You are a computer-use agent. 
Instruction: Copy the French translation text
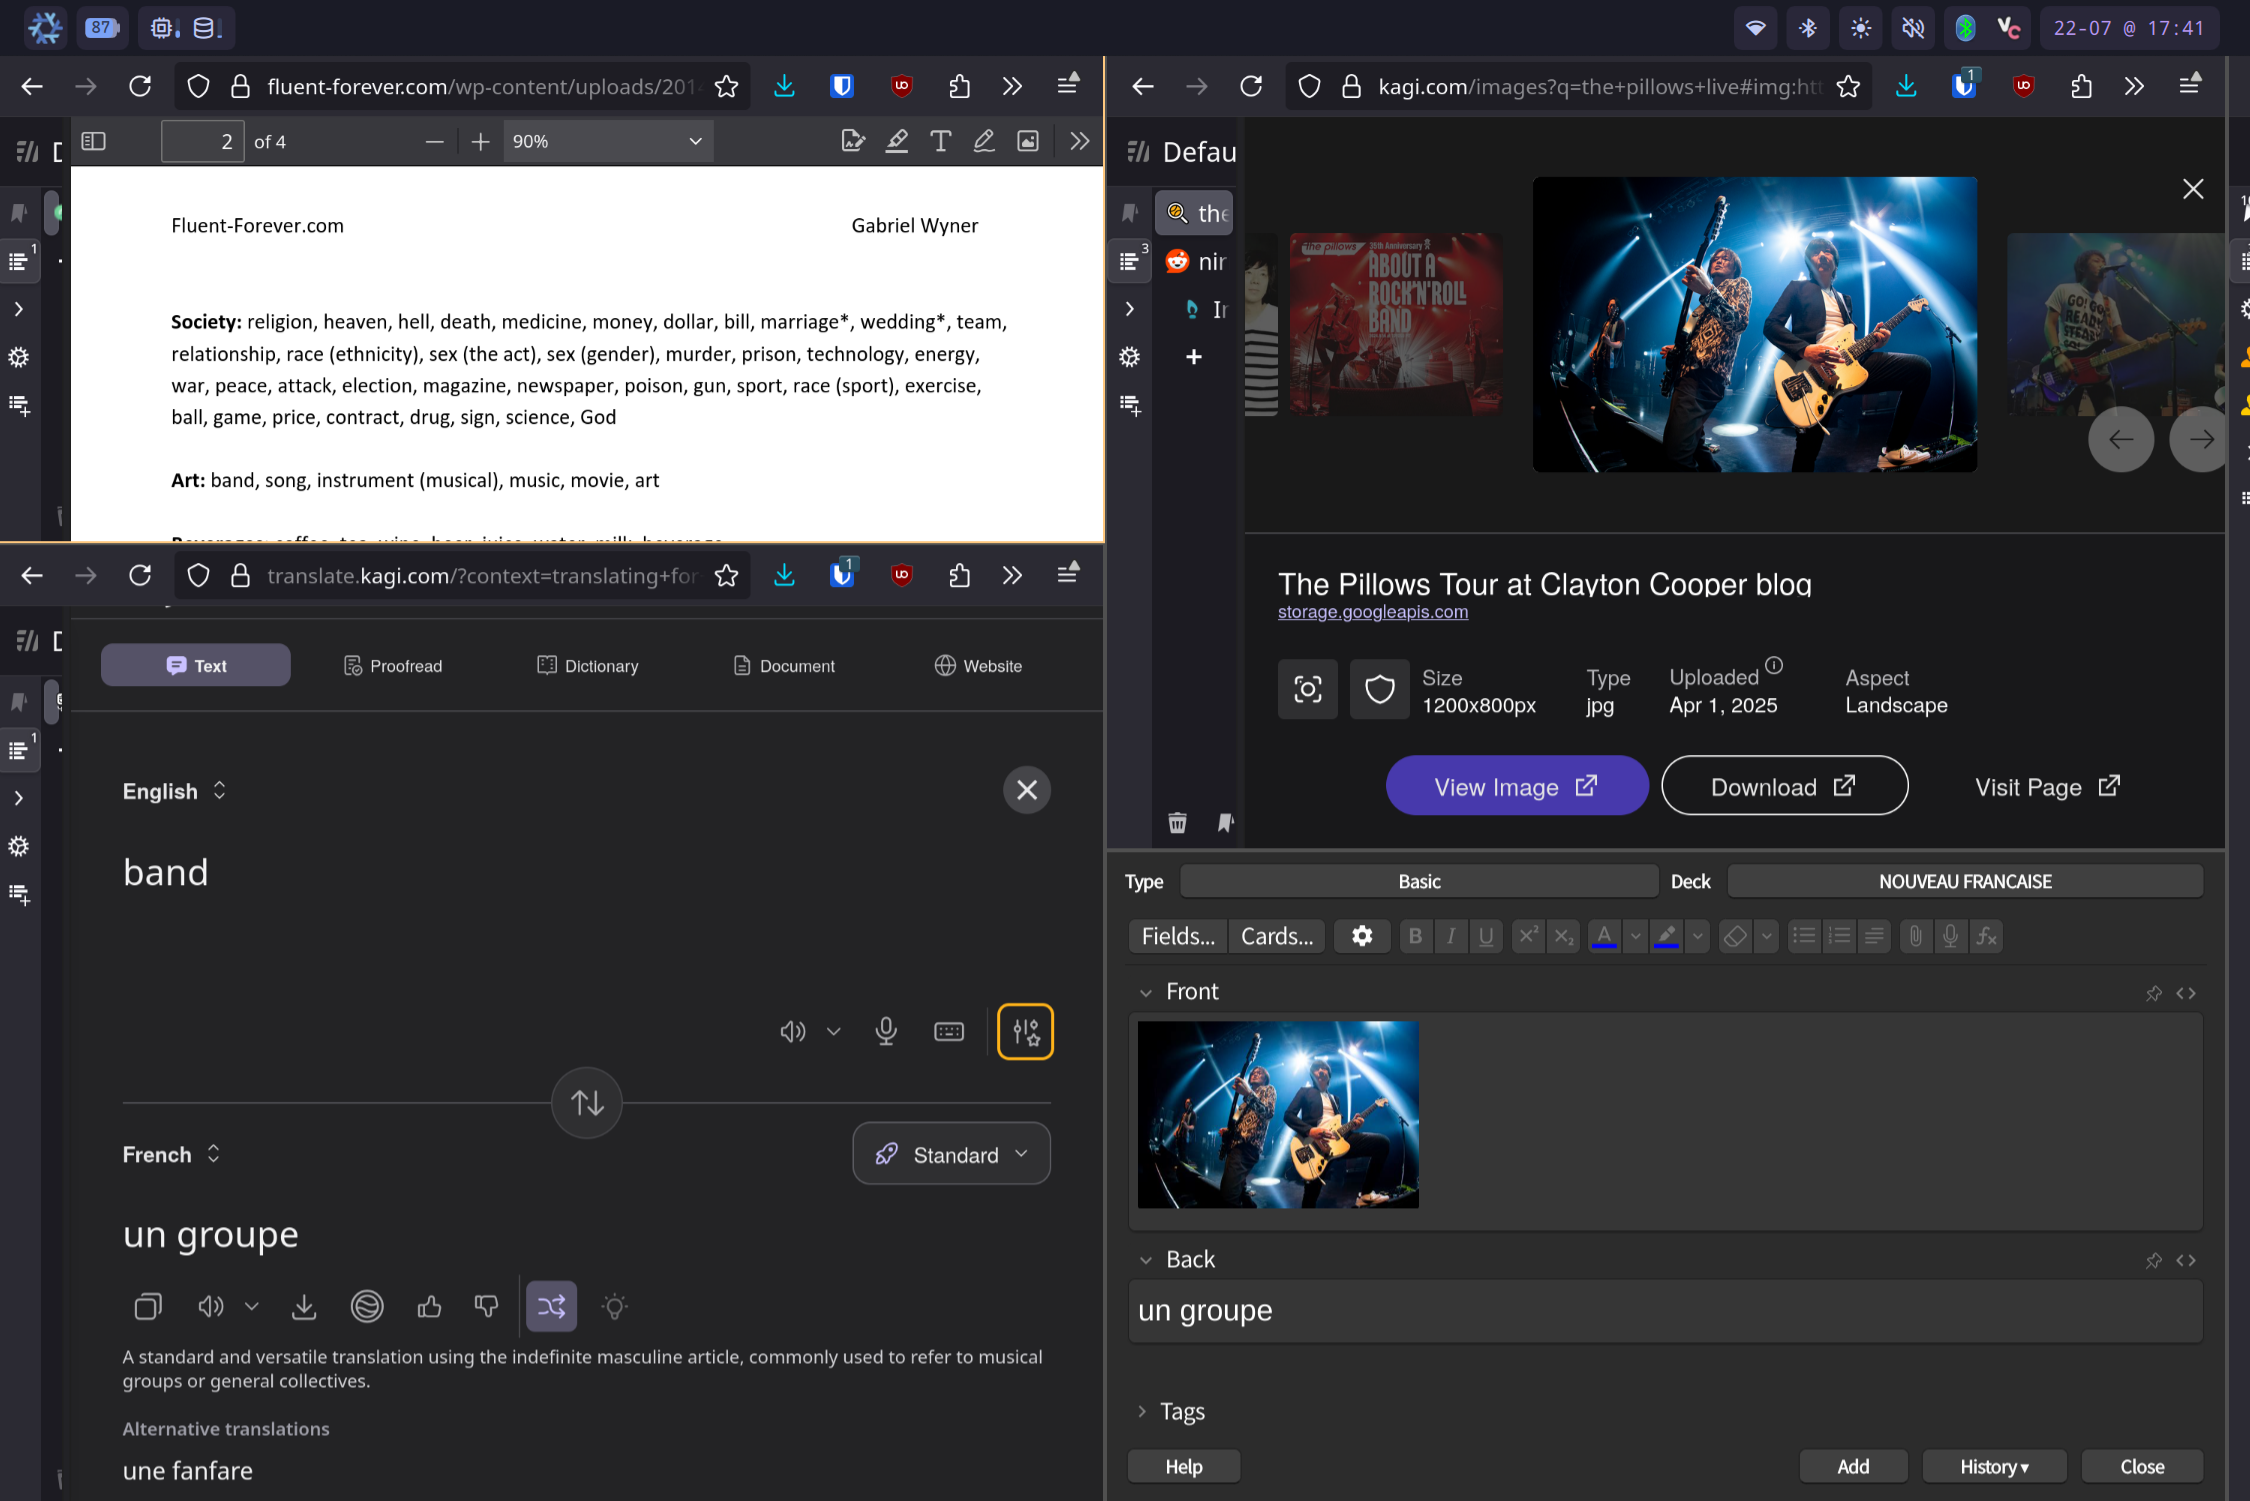(148, 1306)
